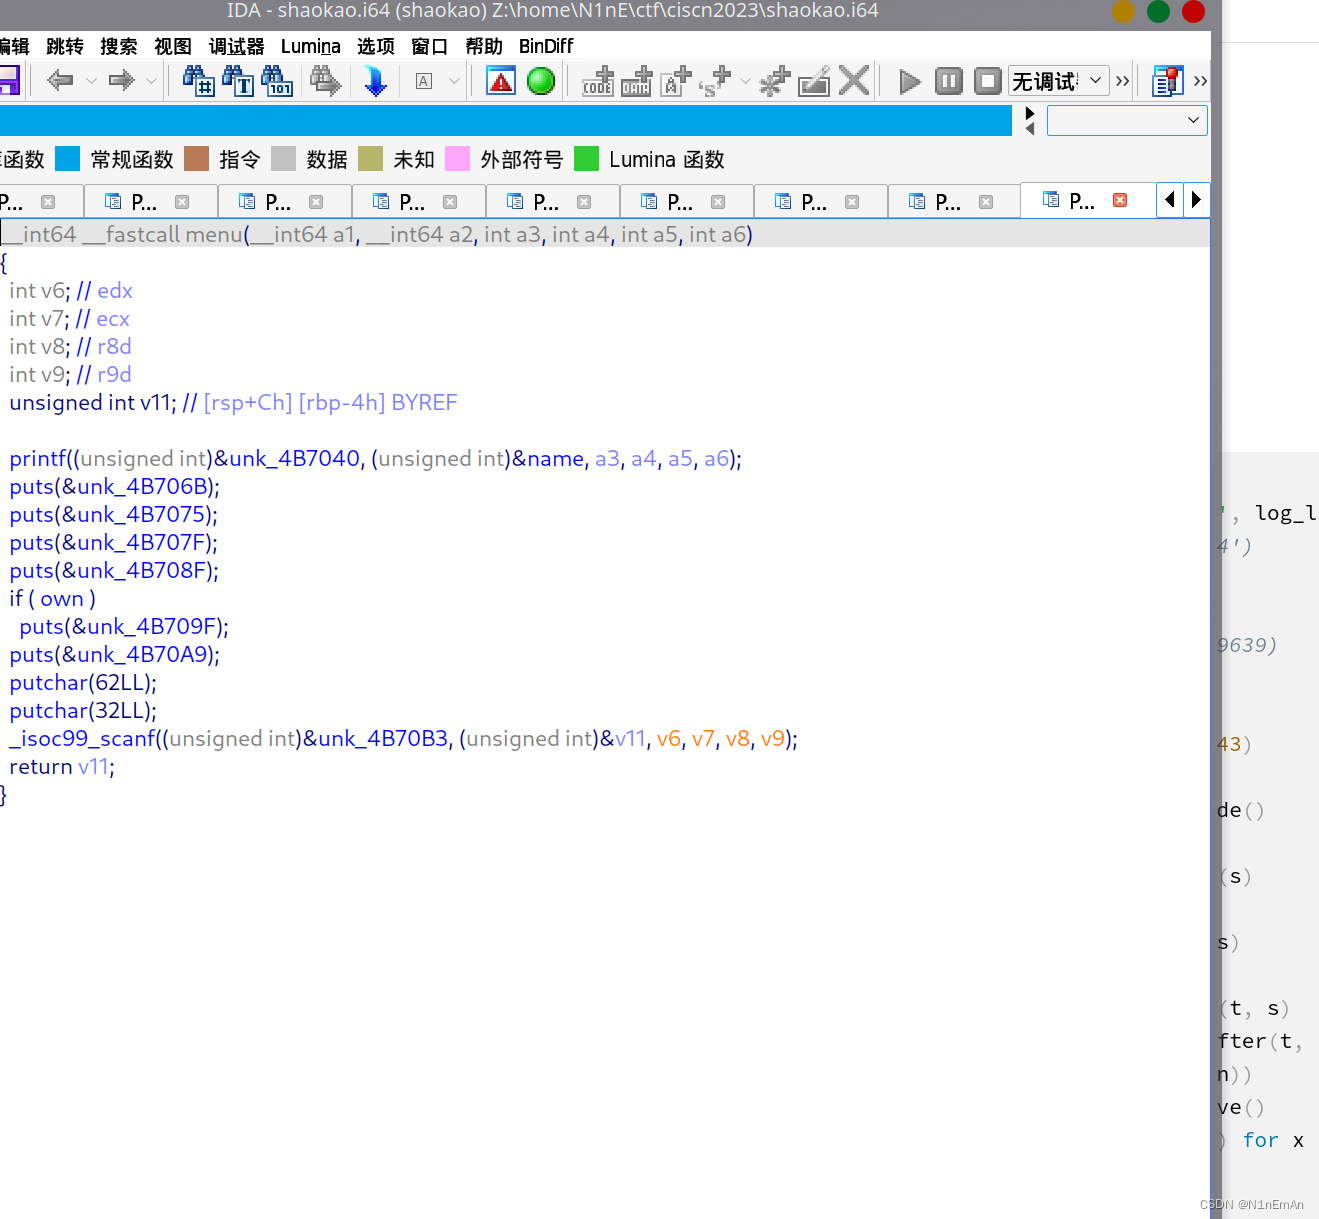The image size is (1319, 1219).
Task: Click the text search binoculars icon
Action: [238, 80]
